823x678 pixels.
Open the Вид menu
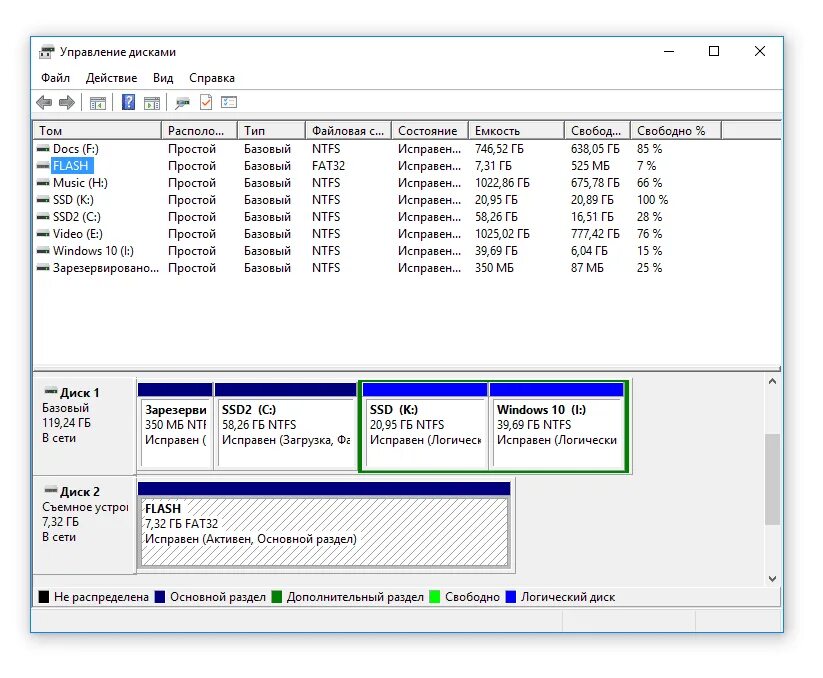click(x=163, y=78)
